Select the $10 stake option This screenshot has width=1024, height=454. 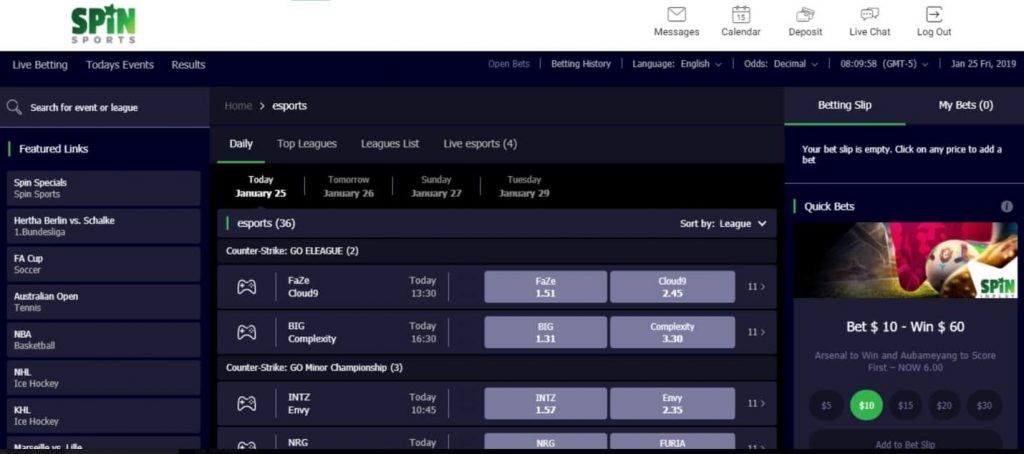(866, 406)
